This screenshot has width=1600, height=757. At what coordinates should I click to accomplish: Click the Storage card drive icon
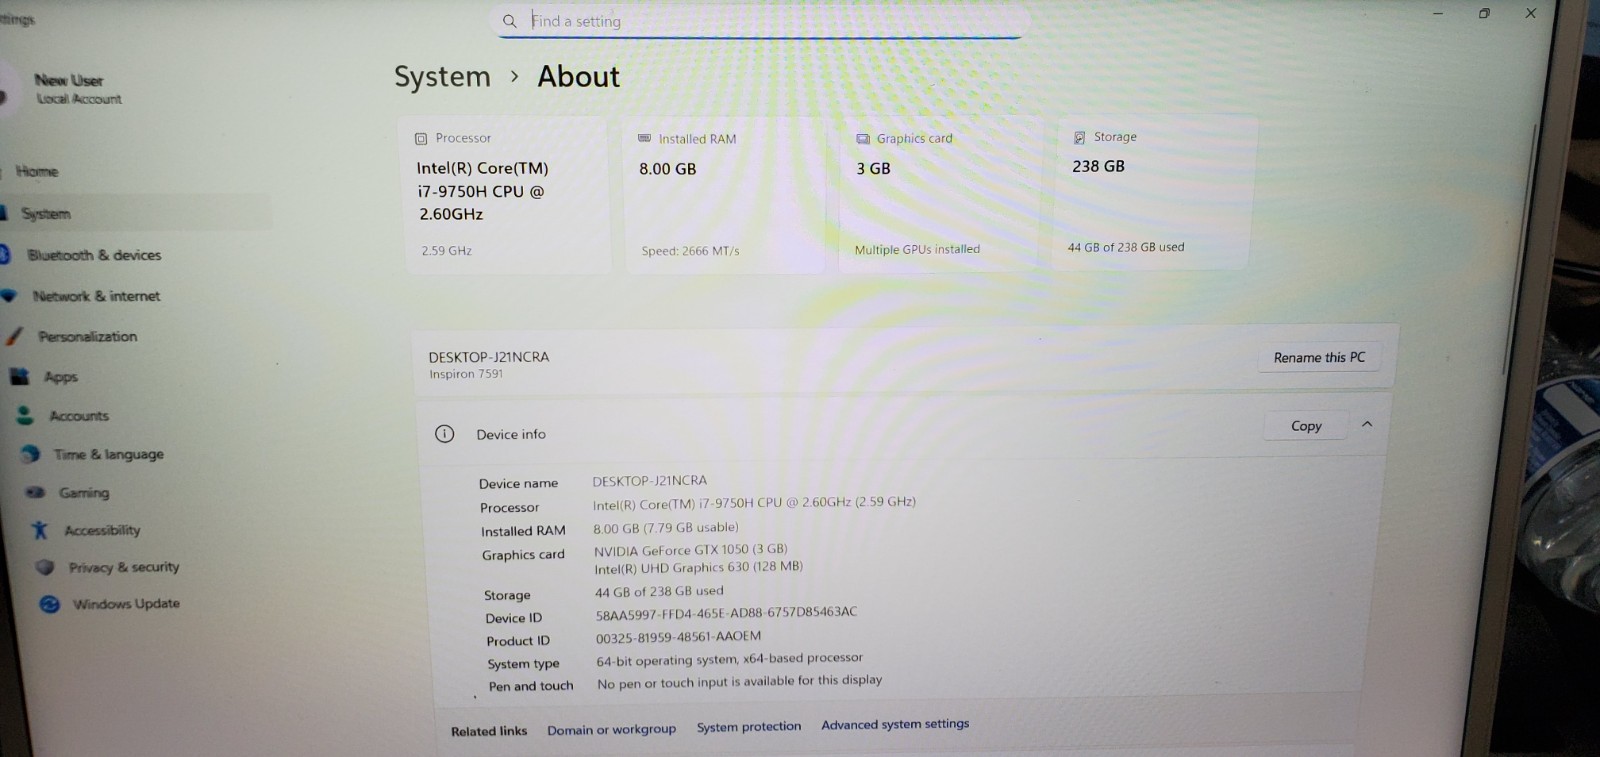pyautogui.click(x=1079, y=137)
